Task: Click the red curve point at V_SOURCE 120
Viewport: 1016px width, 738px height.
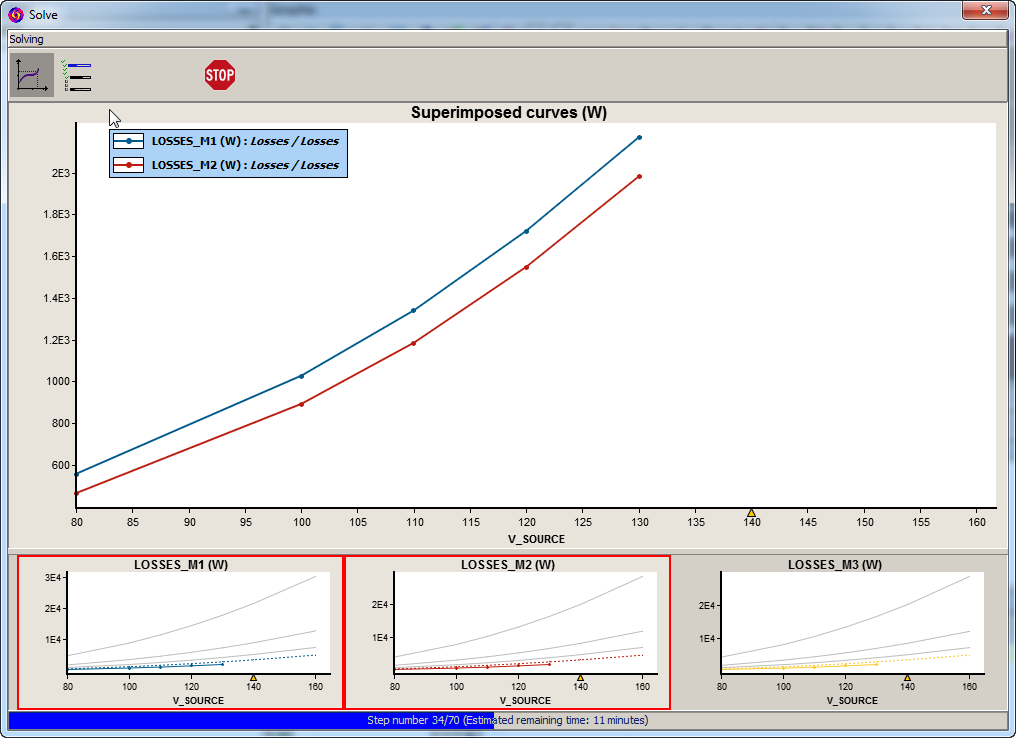Action: [x=526, y=267]
